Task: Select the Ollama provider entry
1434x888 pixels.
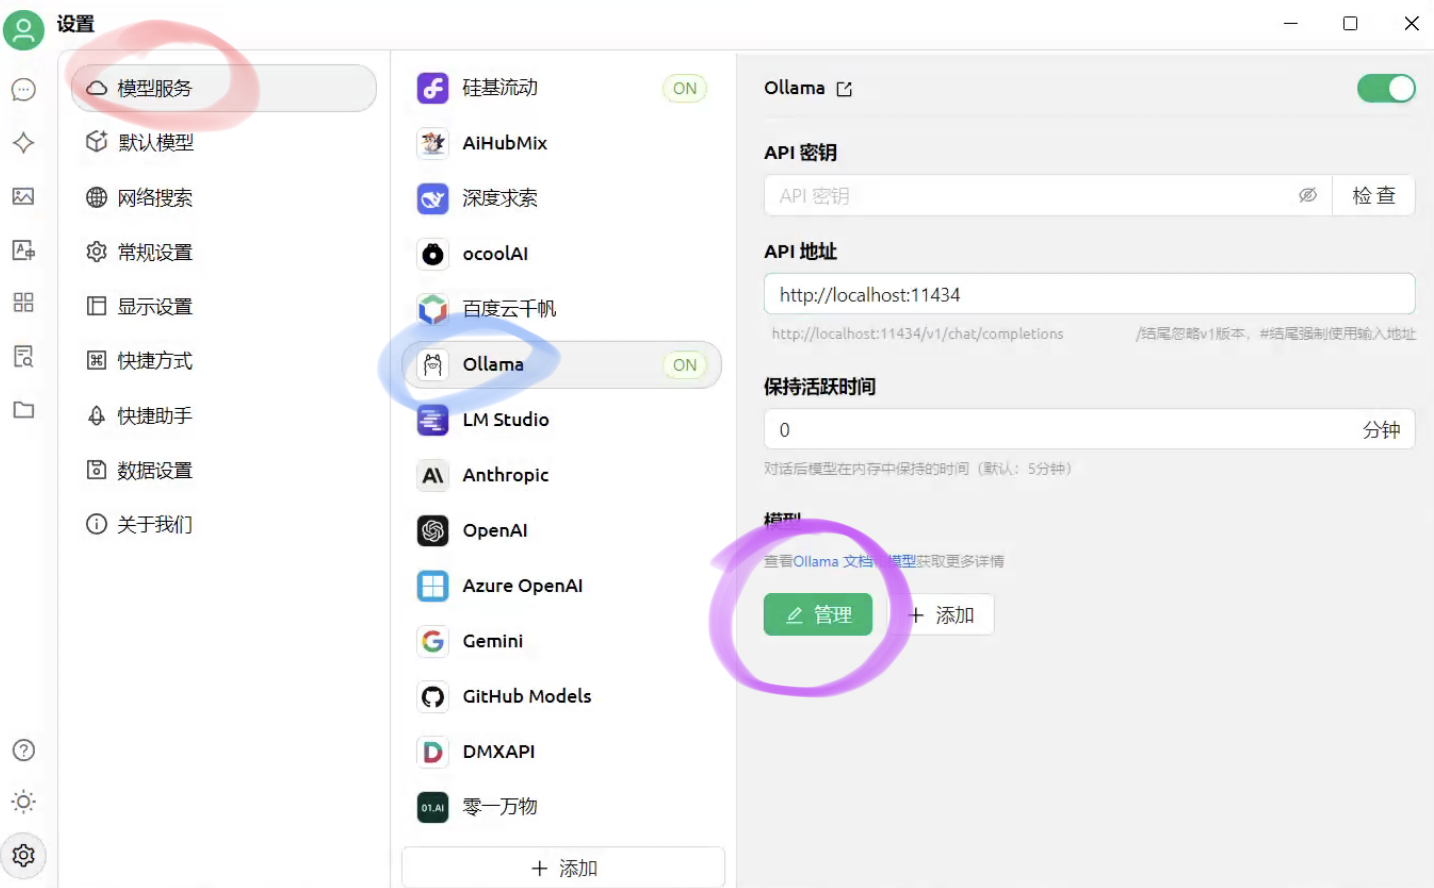Action: tap(562, 365)
